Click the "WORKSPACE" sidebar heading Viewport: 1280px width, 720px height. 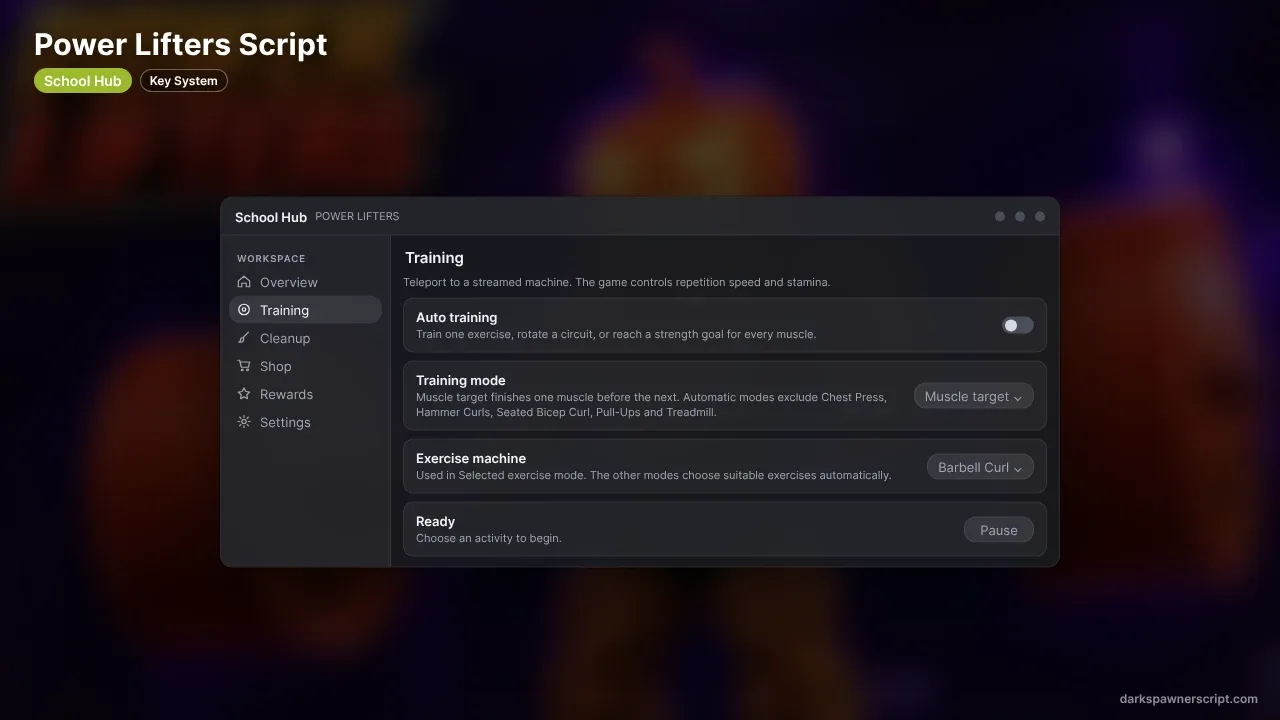(x=271, y=258)
